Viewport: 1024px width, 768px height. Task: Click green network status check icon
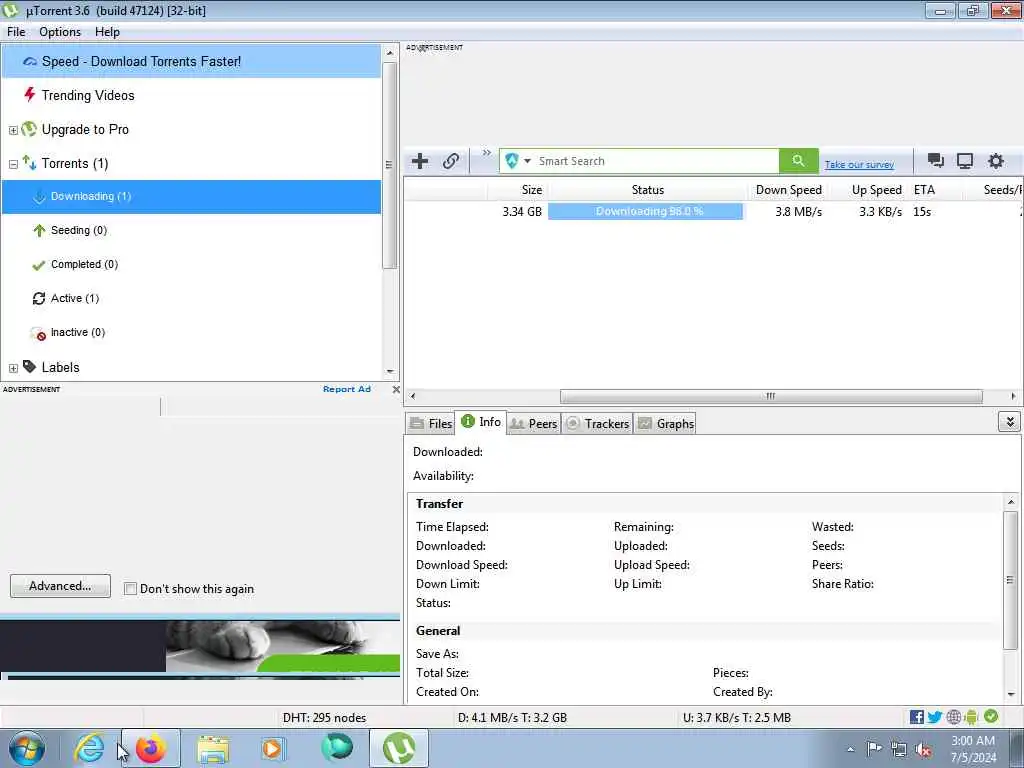pyautogui.click(x=991, y=716)
